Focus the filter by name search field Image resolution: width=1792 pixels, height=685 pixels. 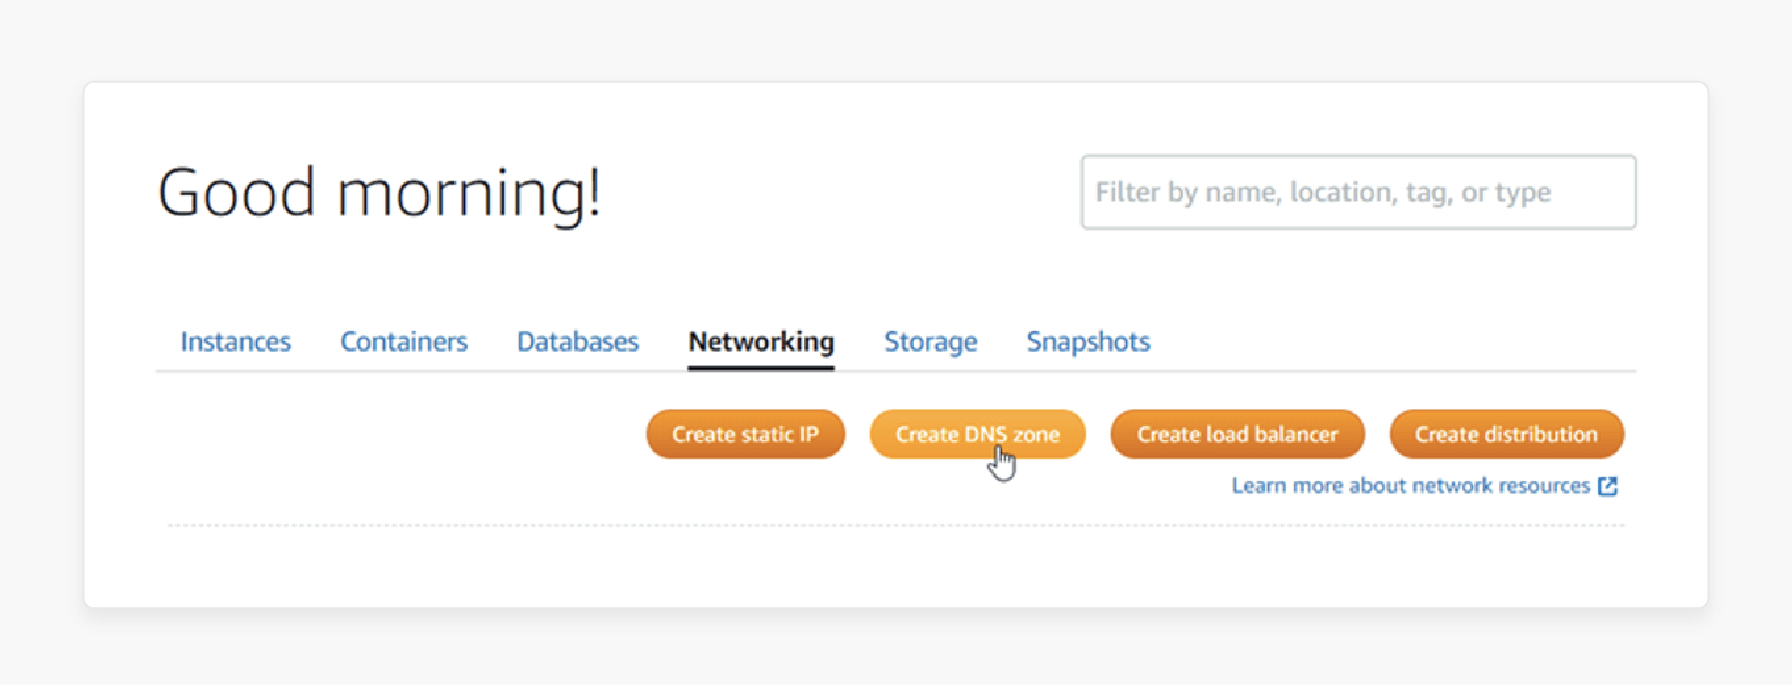click(1358, 192)
